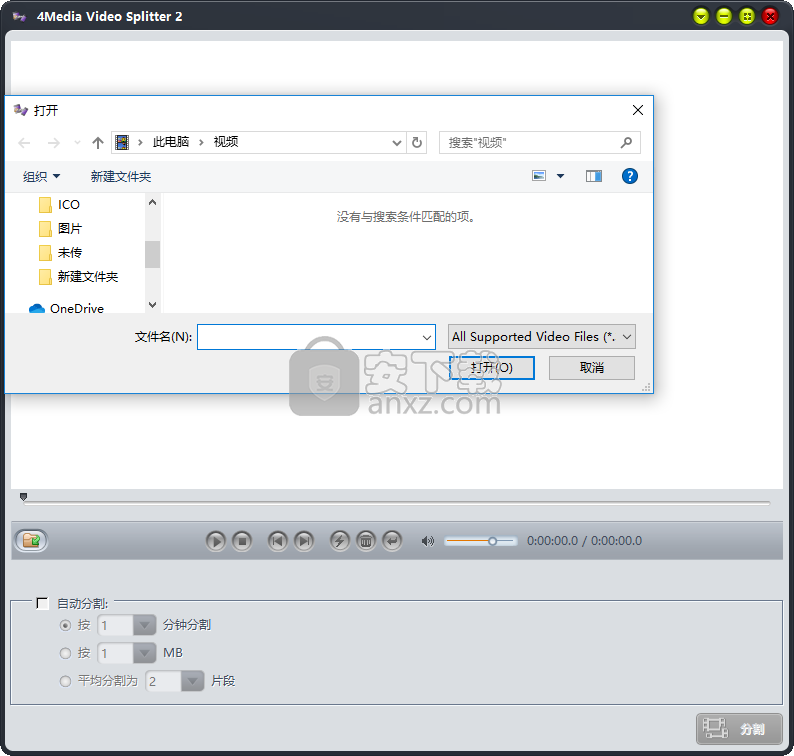Open help with the question mark icon
This screenshot has width=794, height=756.
click(x=629, y=176)
